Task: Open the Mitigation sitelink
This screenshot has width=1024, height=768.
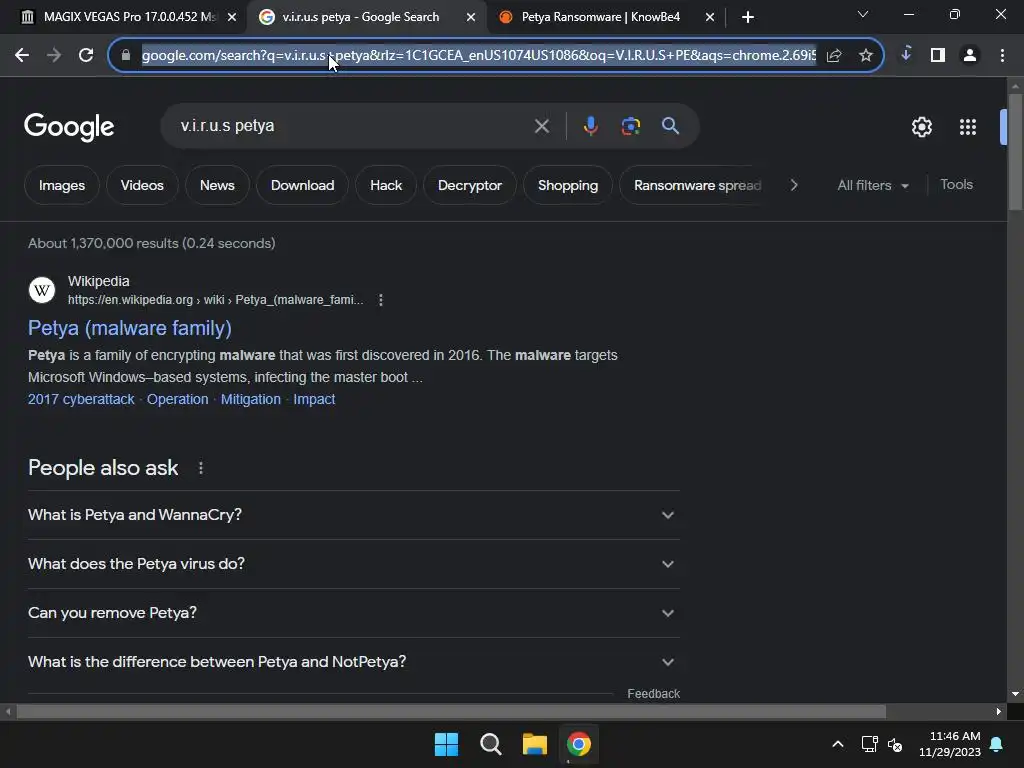Action: pos(251,399)
